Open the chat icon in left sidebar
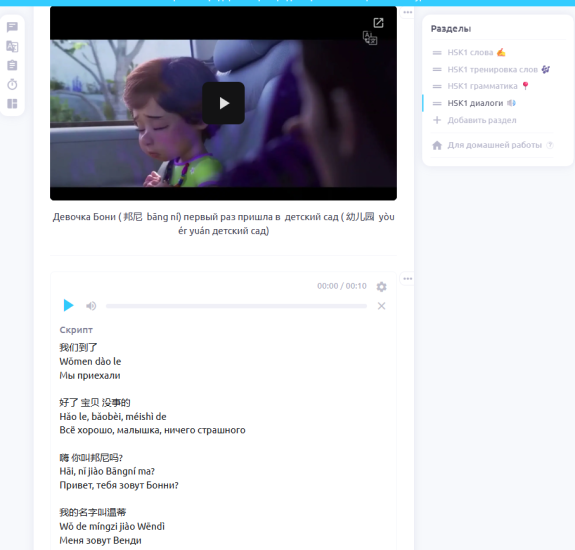The height and width of the screenshot is (550, 575). pos(12,27)
